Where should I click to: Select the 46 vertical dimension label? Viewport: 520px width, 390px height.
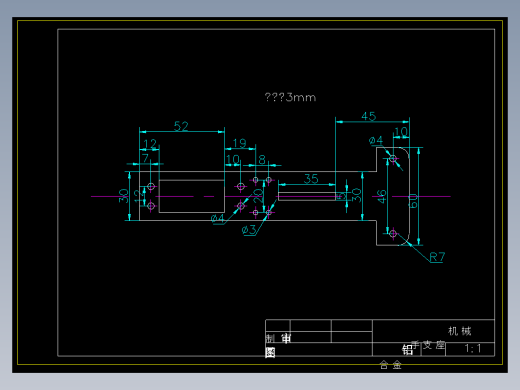click(381, 196)
